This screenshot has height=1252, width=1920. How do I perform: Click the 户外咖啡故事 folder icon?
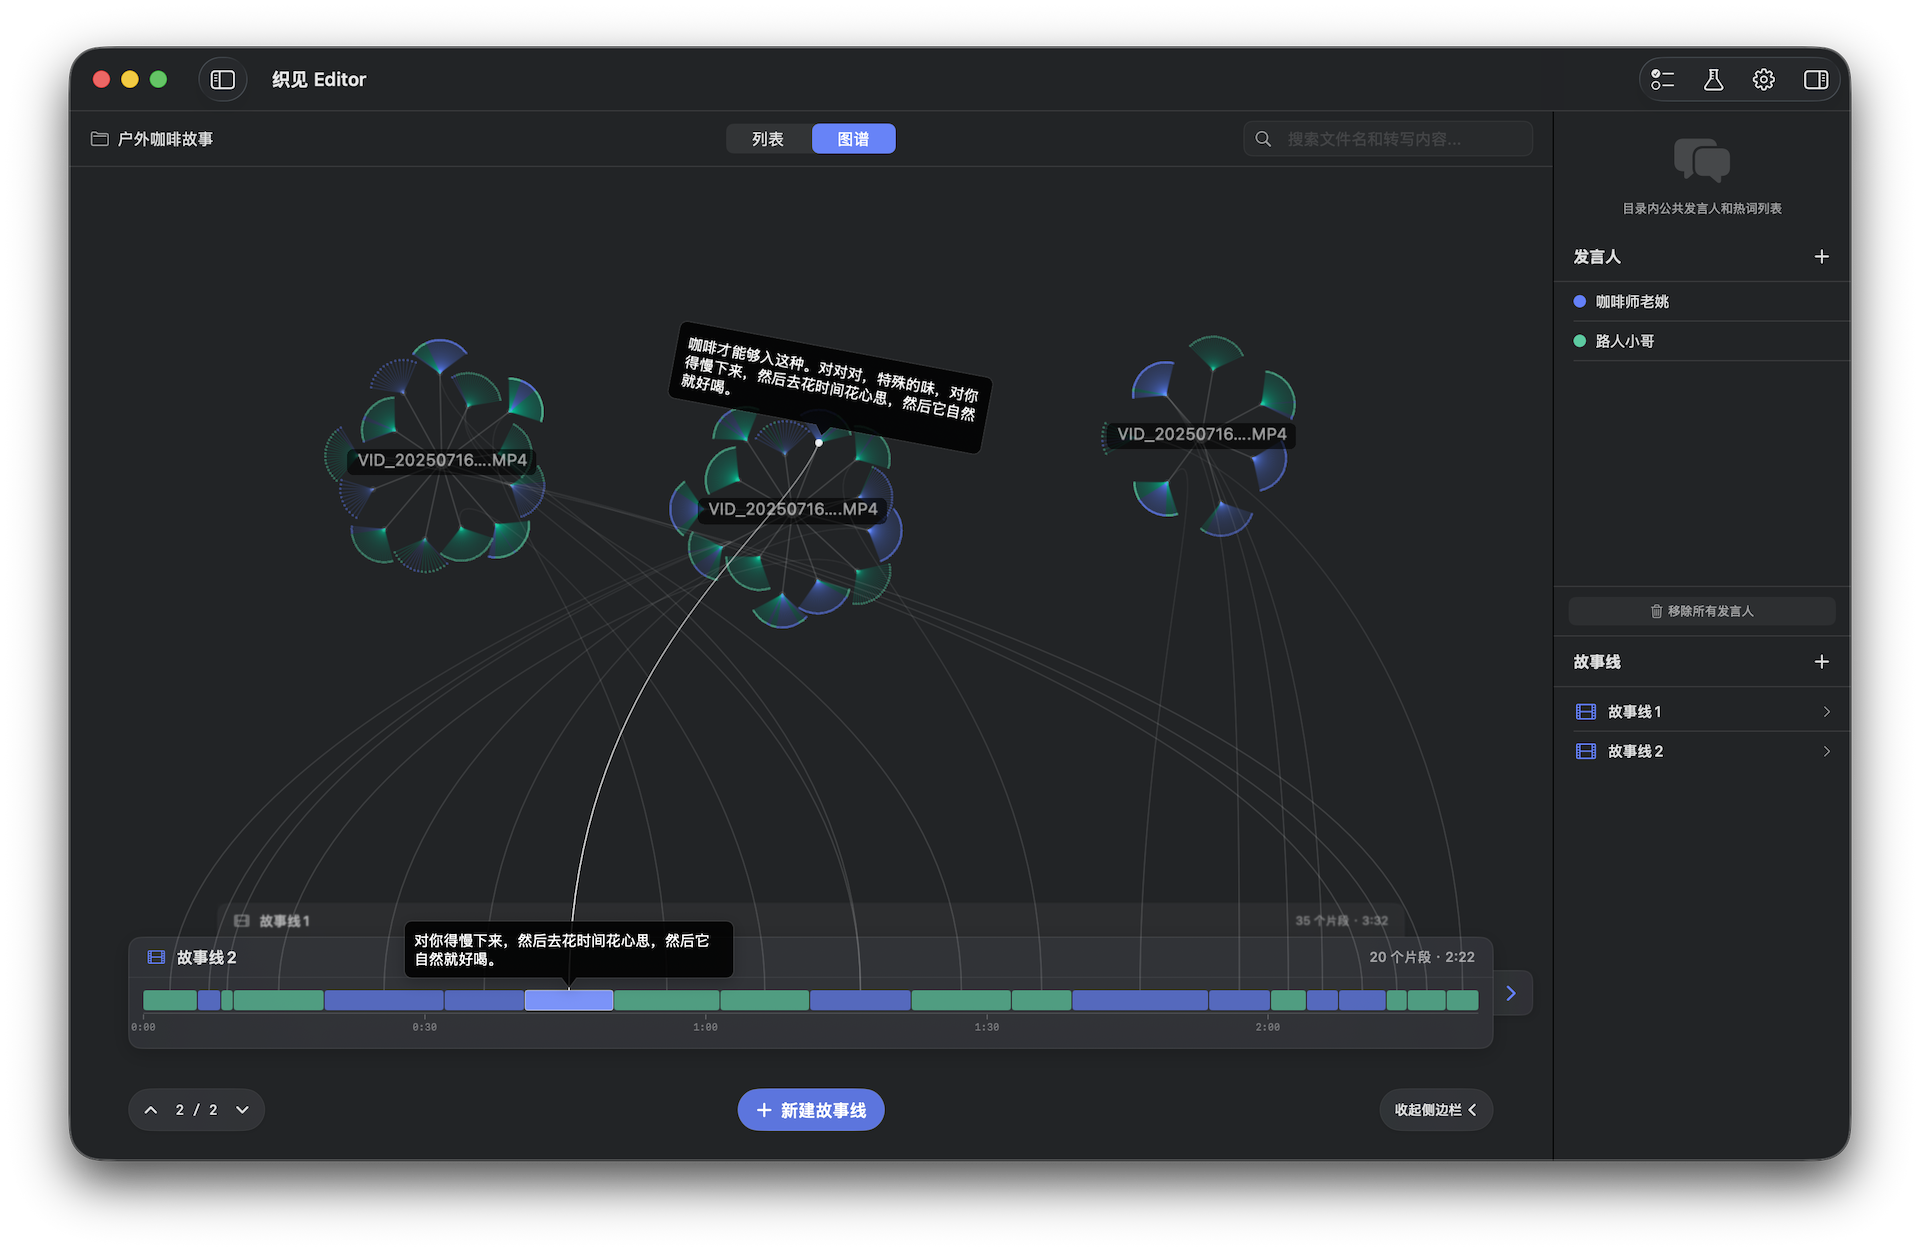[x=100, y=139]
